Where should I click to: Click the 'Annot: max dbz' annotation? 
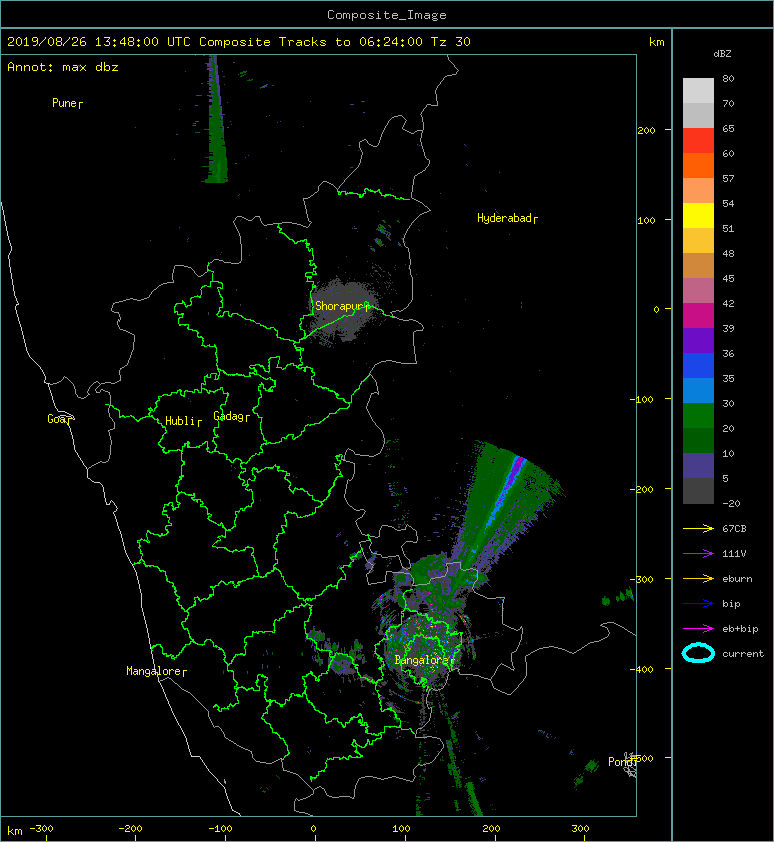(63, 67)
